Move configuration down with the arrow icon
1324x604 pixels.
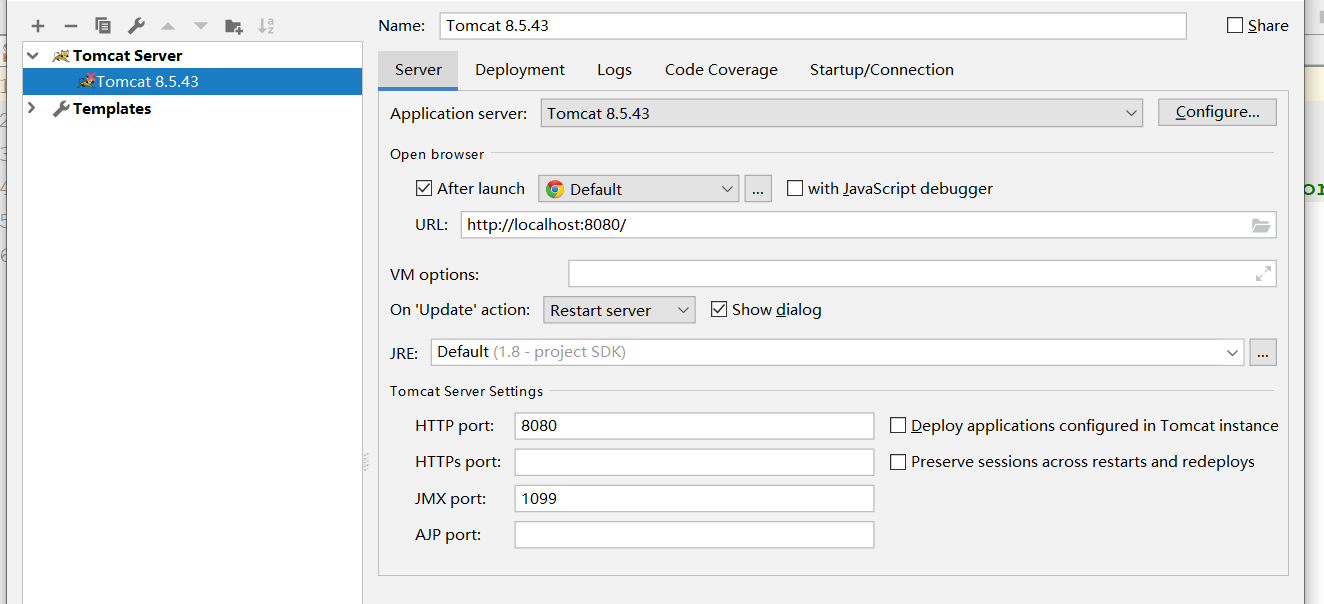pos(201,26)
